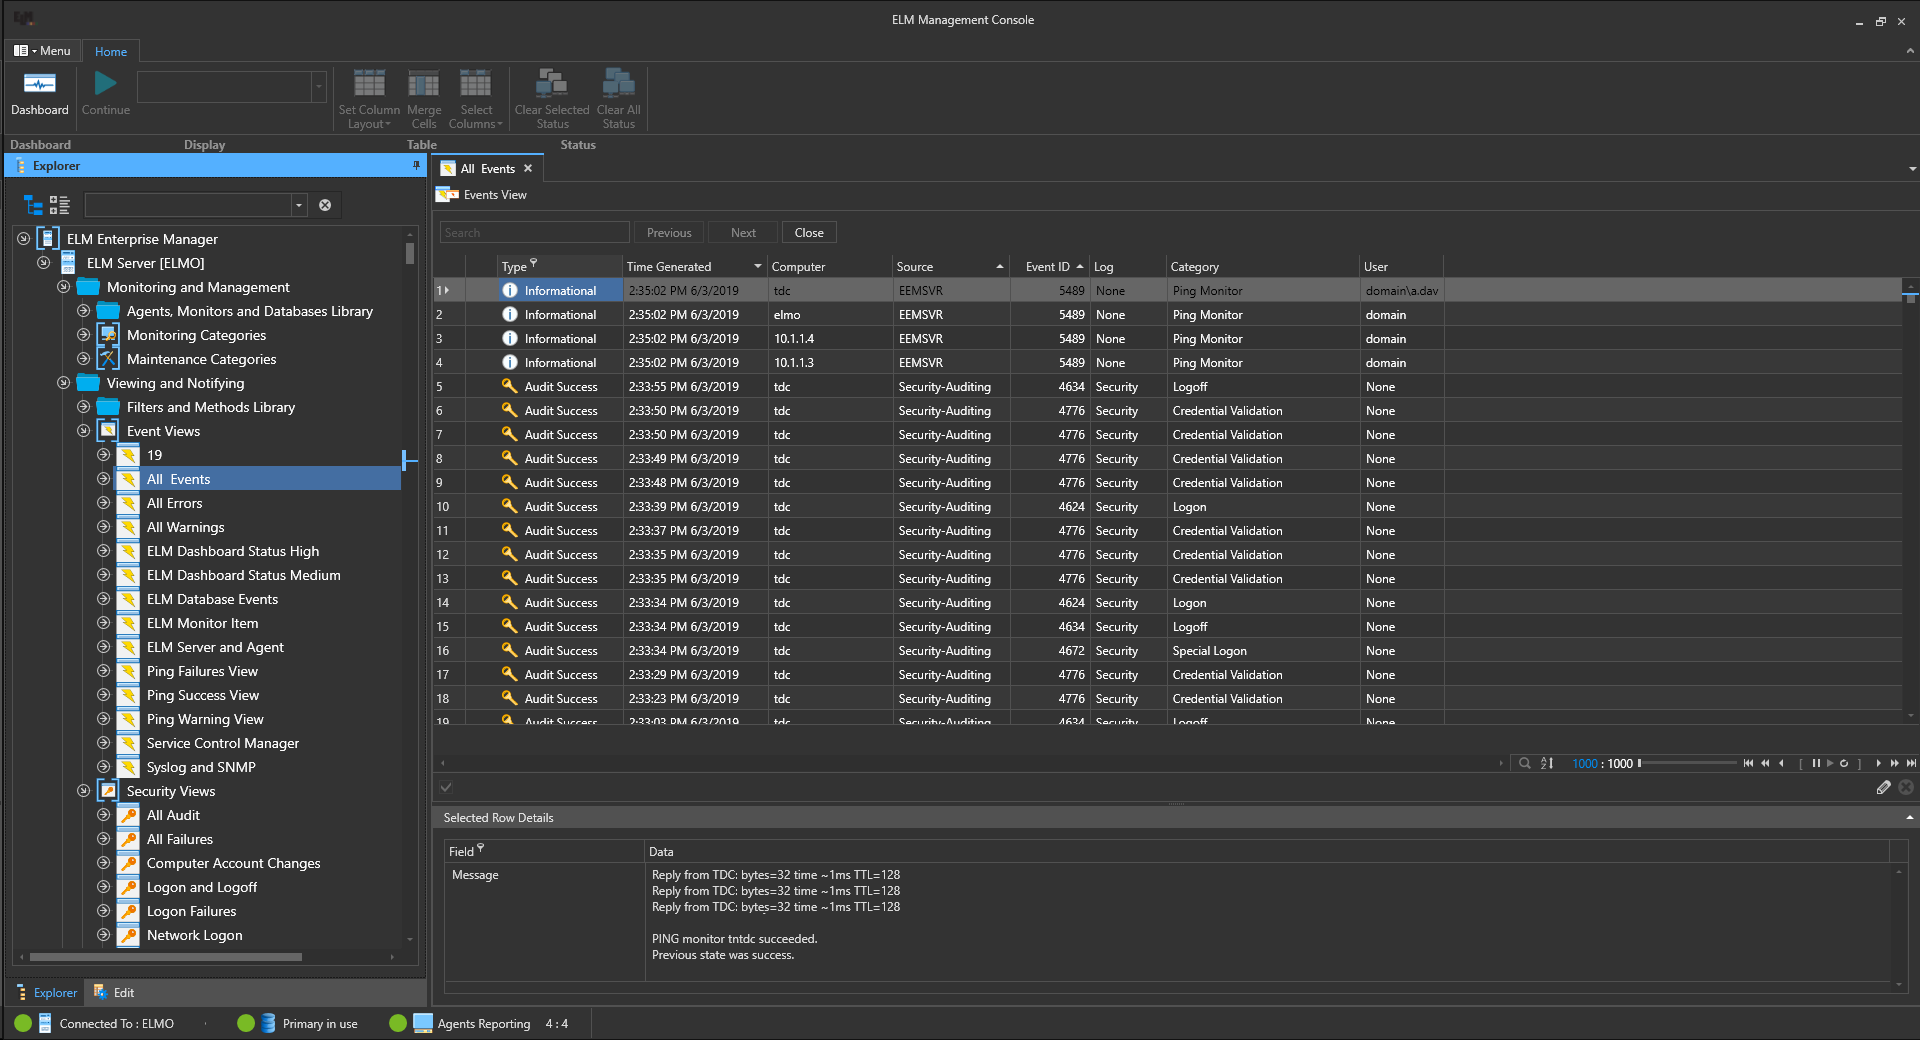Screen dimensions: 1920x1040
Task: Open the Time Generated column dropdown
Action: point(758,266)
